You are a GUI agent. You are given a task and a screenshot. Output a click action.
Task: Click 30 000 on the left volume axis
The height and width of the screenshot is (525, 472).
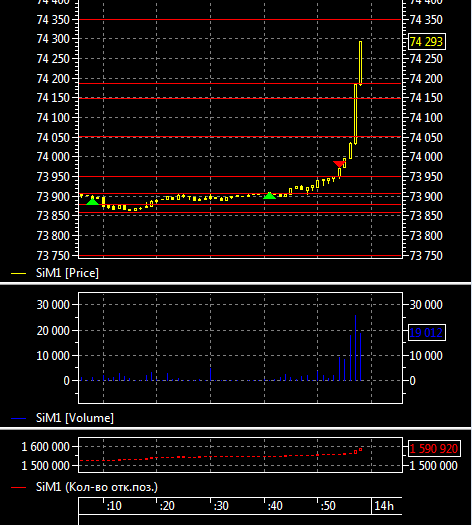(53, 305)
